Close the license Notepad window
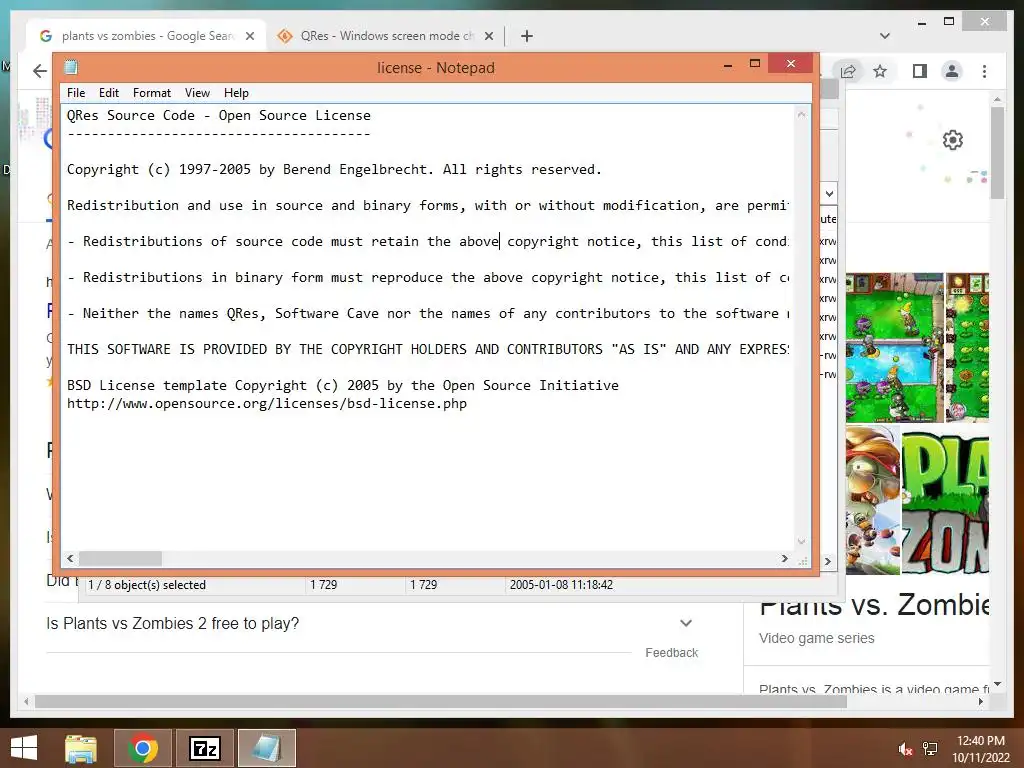This screenshot has height=768, width=1024. point(791,63)
